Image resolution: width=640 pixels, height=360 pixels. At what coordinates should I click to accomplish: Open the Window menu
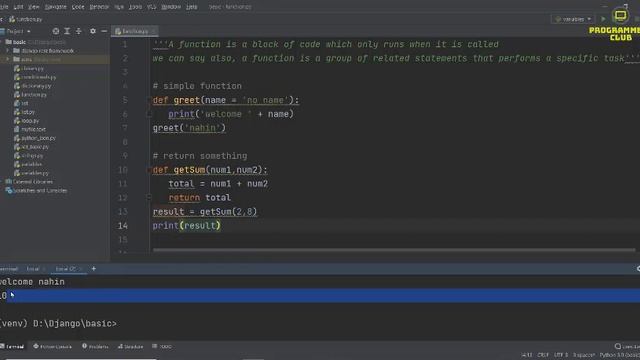171,7
